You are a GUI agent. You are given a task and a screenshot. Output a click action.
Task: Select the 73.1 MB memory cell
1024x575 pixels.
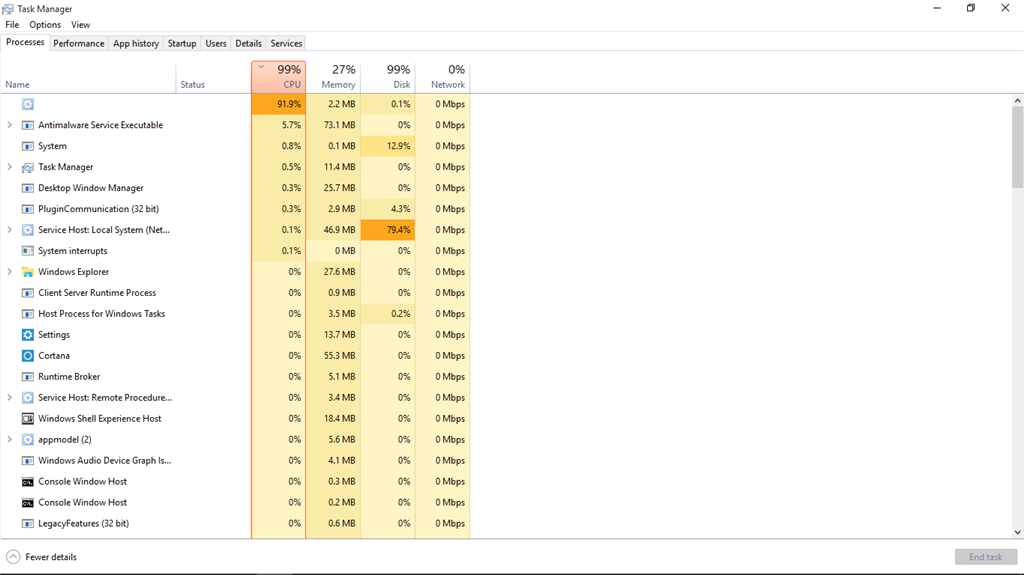(x=333, y=125)
